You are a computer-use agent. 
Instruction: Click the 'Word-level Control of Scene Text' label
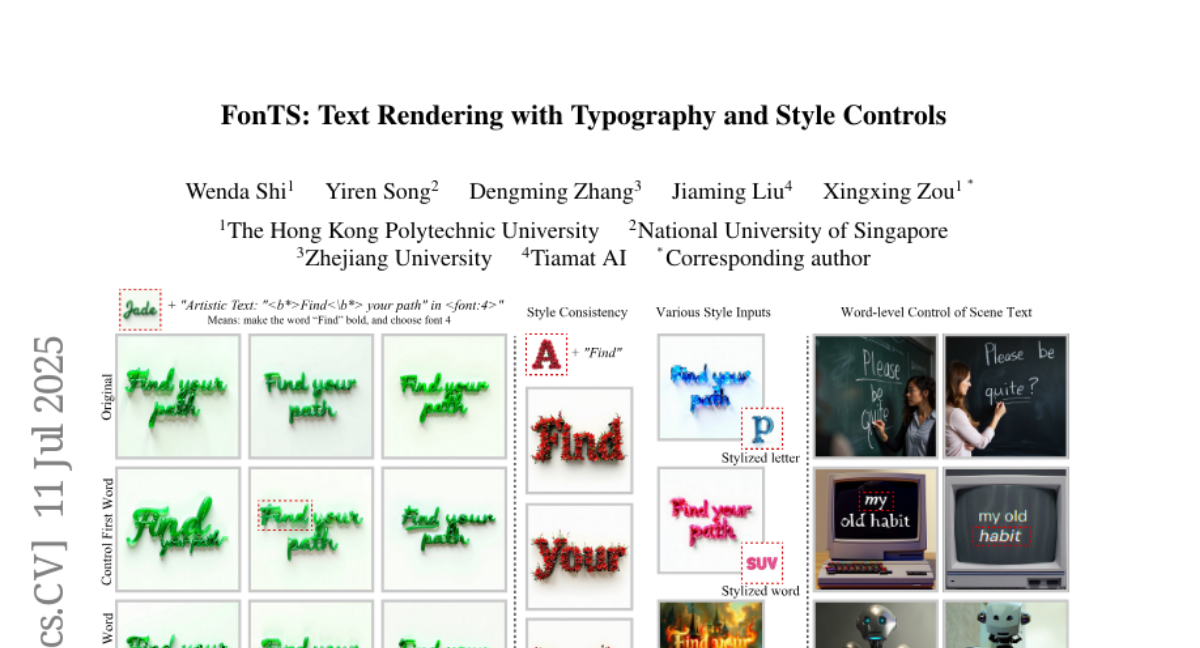(x=936, y=312)
